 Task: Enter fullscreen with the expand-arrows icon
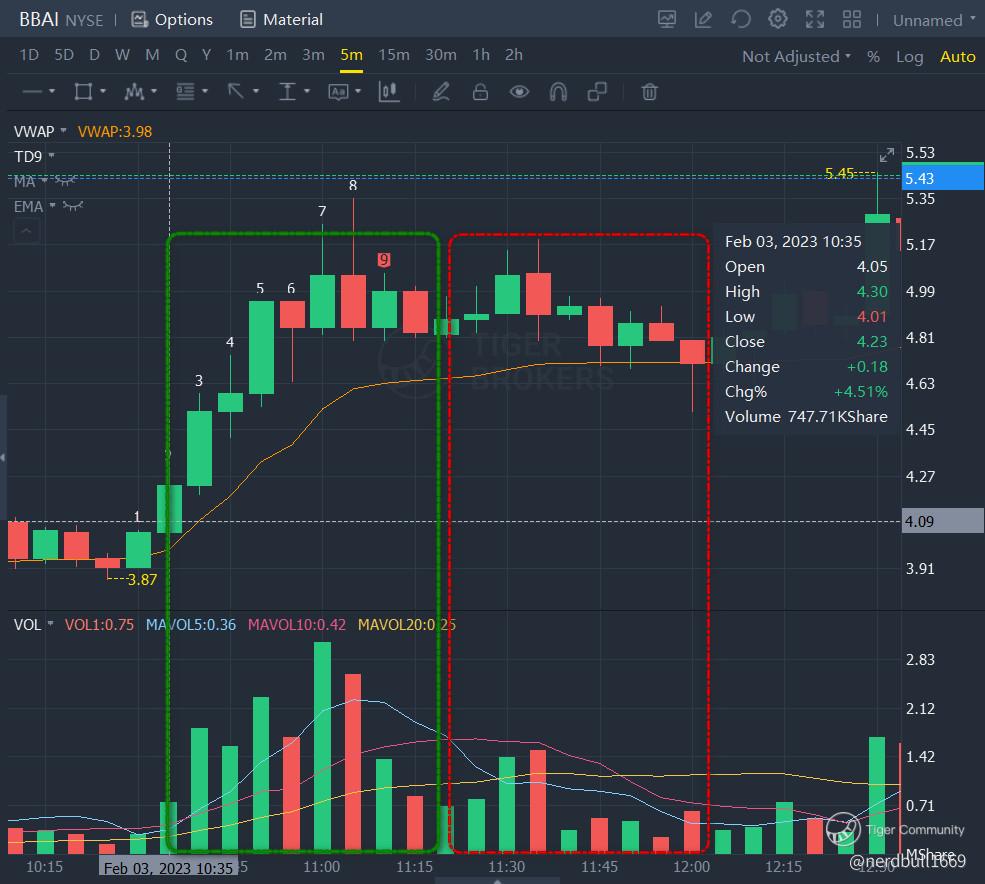click(x=815, y=19)
